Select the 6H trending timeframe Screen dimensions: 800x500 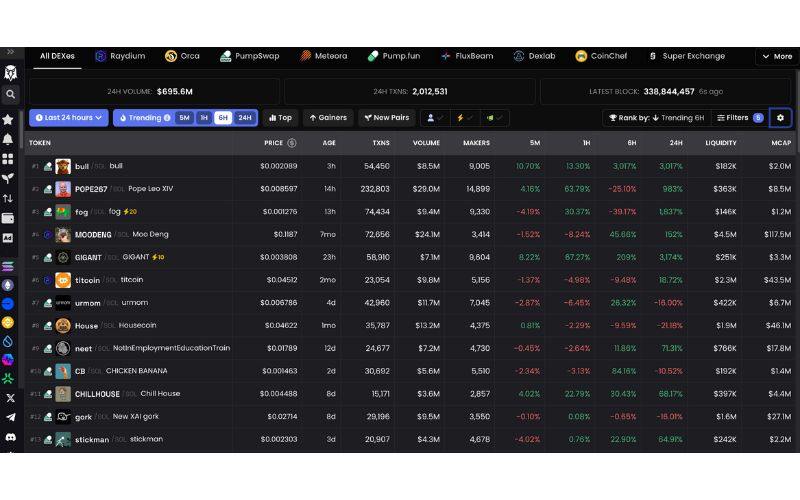[223, 118]
